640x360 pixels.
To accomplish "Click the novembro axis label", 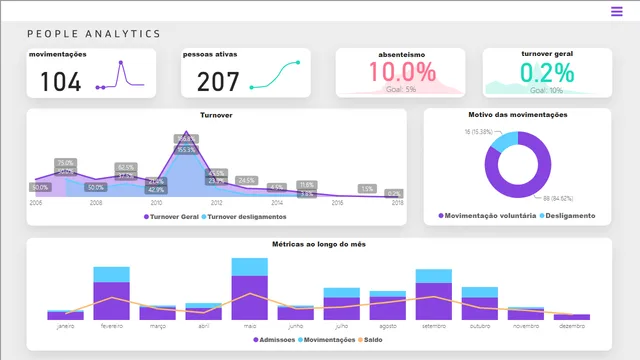I will [526, 326].
